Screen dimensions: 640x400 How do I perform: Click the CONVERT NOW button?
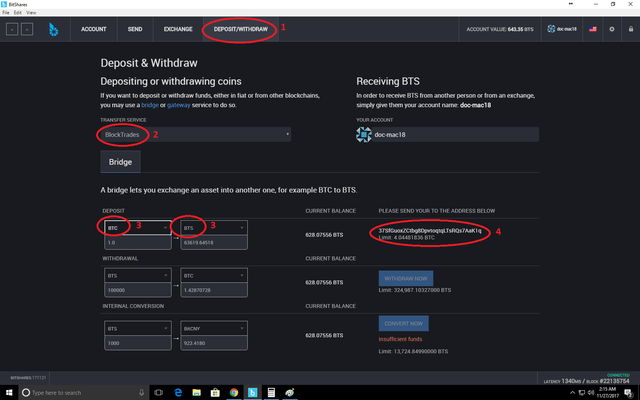(x=403, y=323)
